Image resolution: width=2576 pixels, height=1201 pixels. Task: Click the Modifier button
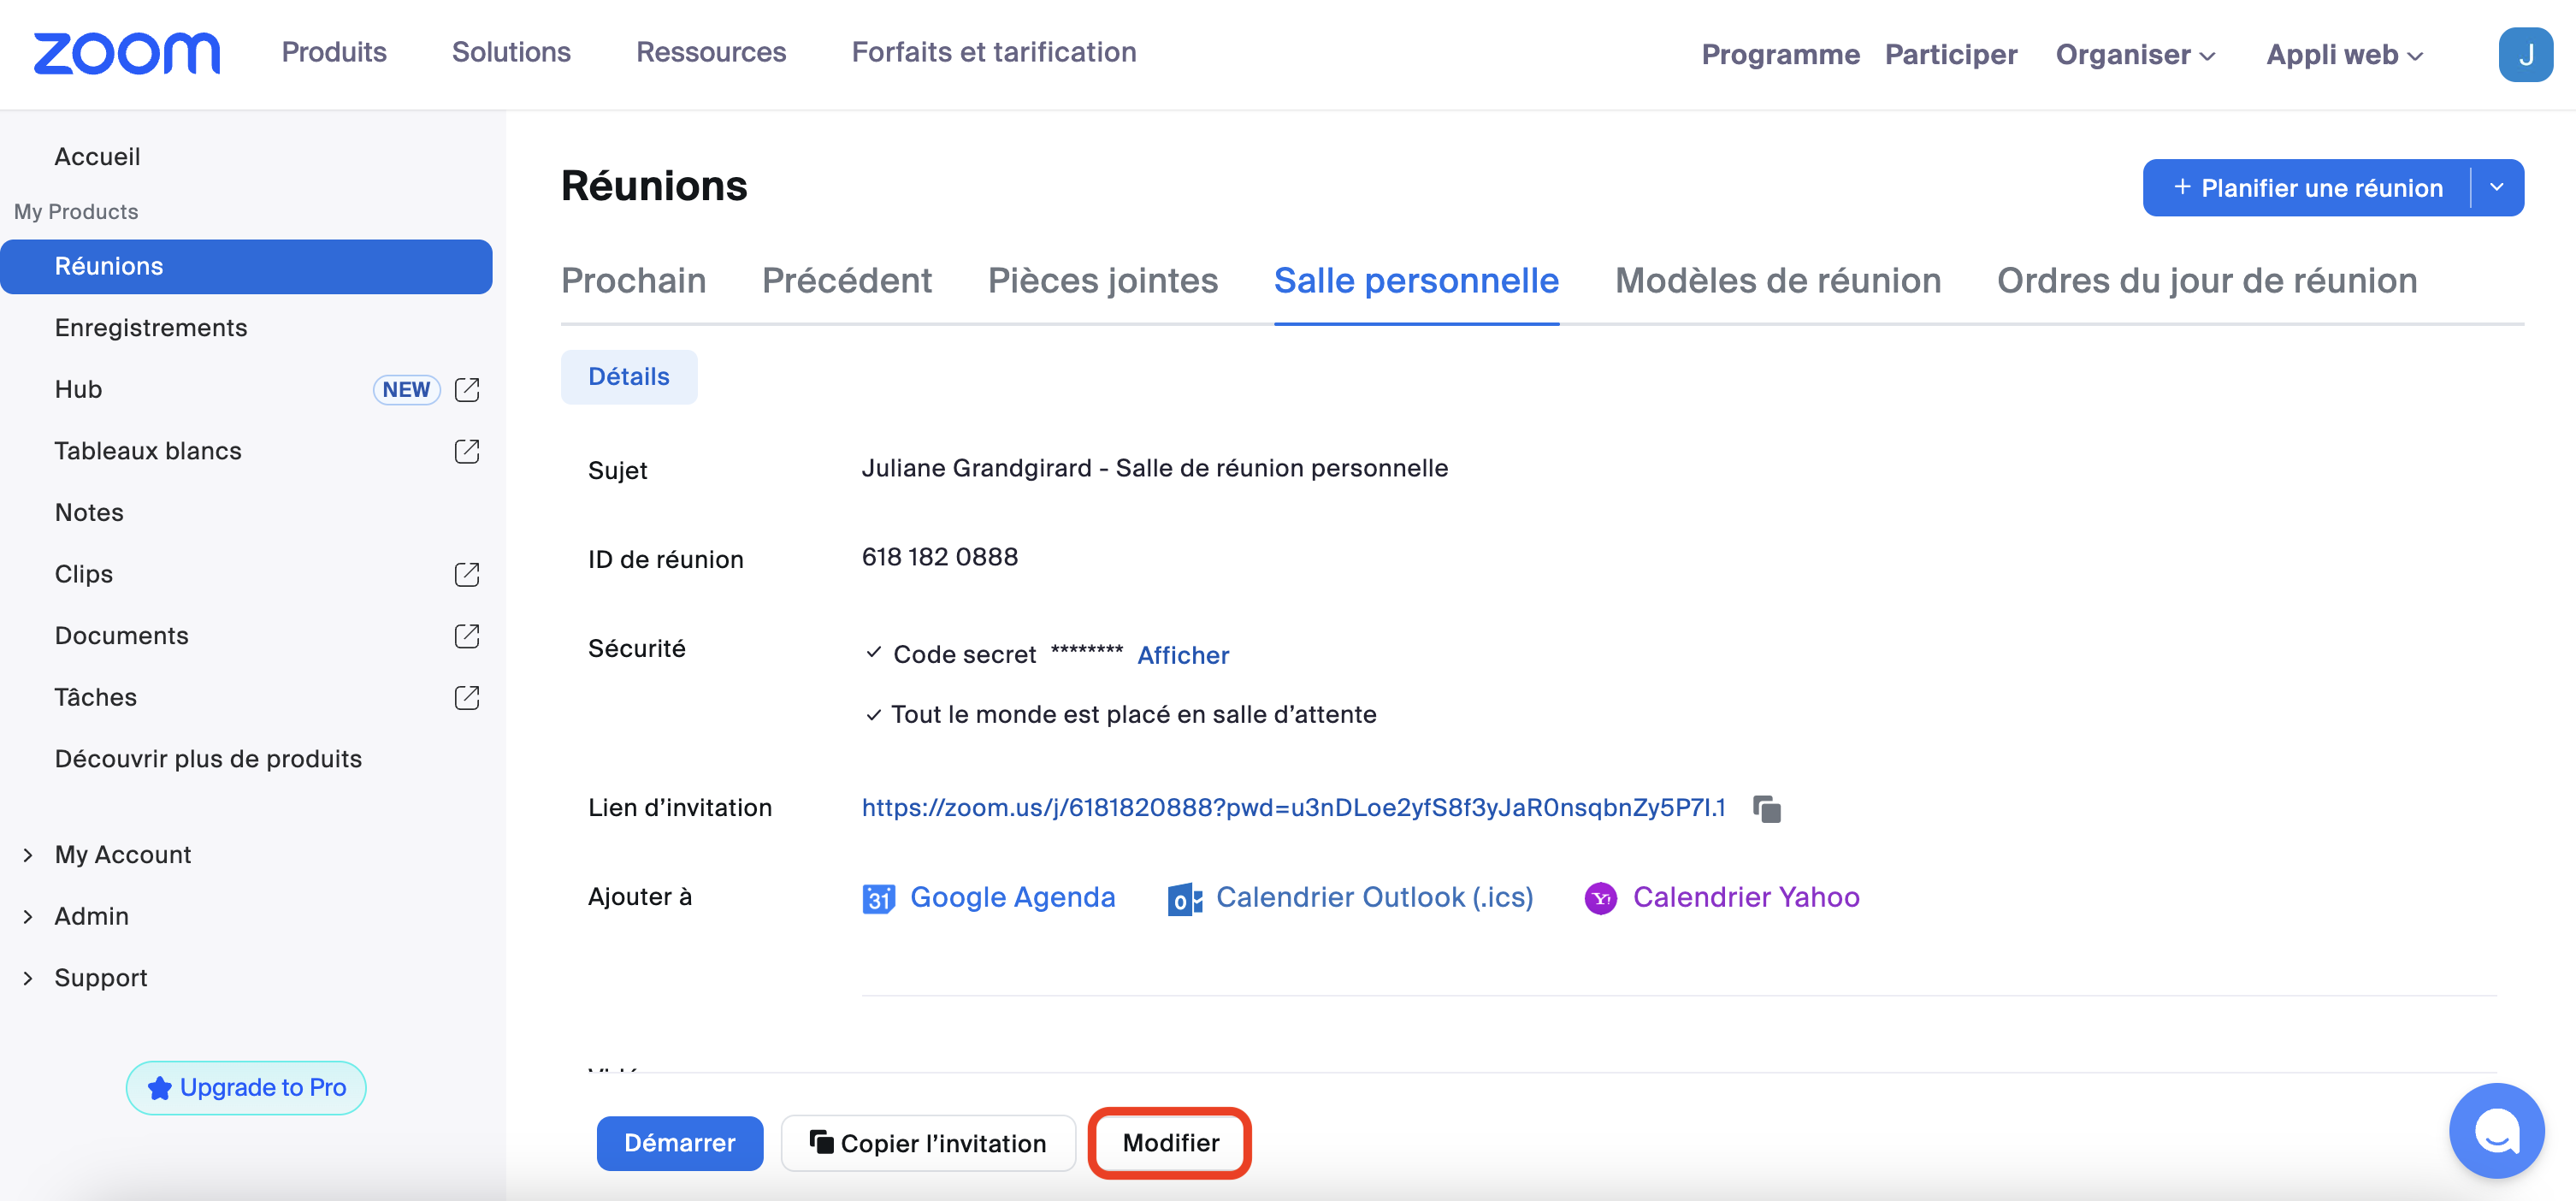tap(1170, 1142)
